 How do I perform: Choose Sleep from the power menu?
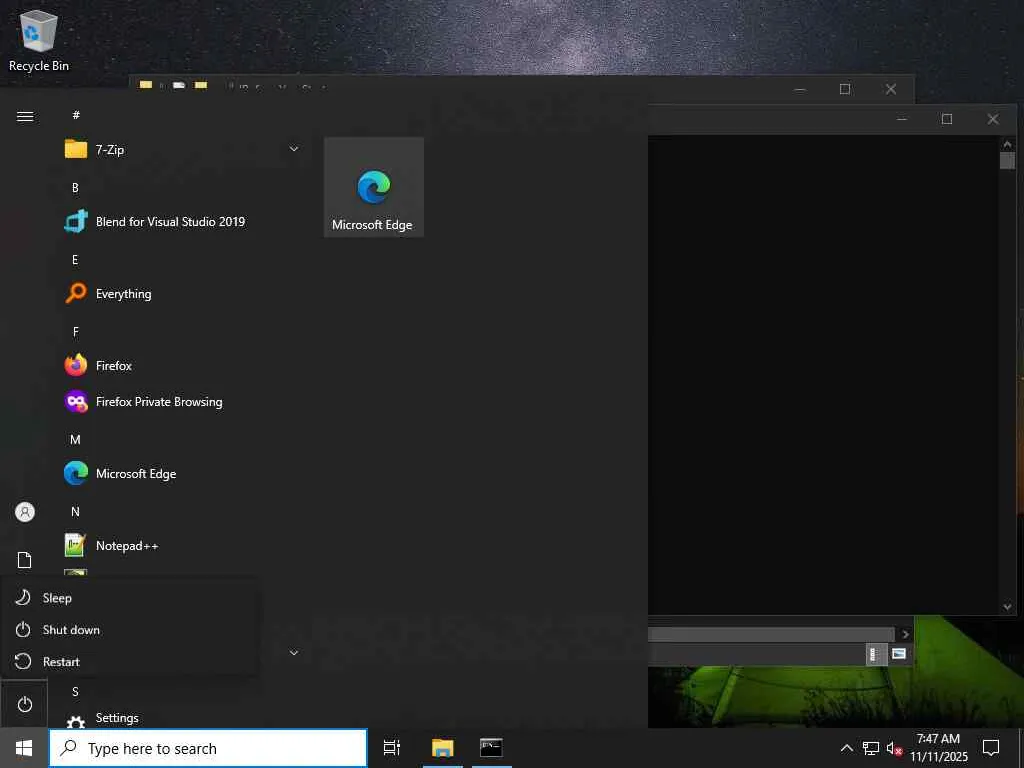click(129, 598)
